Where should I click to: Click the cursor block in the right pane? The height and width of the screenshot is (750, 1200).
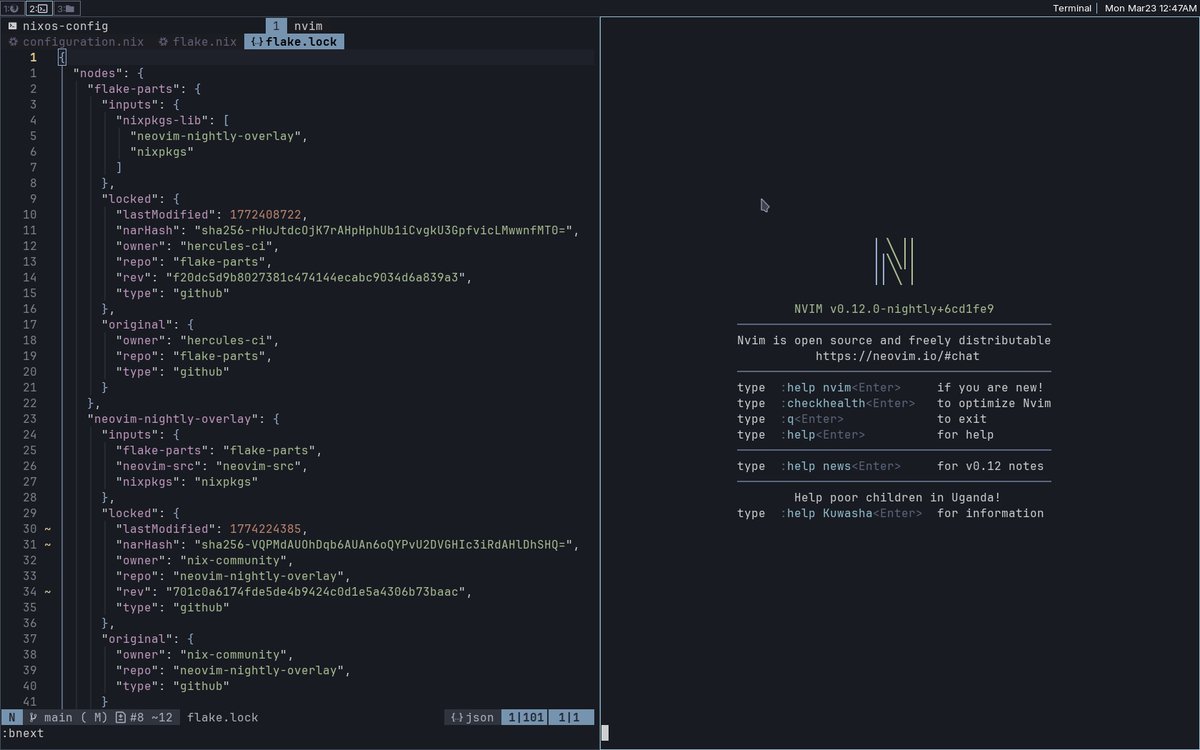605,733
